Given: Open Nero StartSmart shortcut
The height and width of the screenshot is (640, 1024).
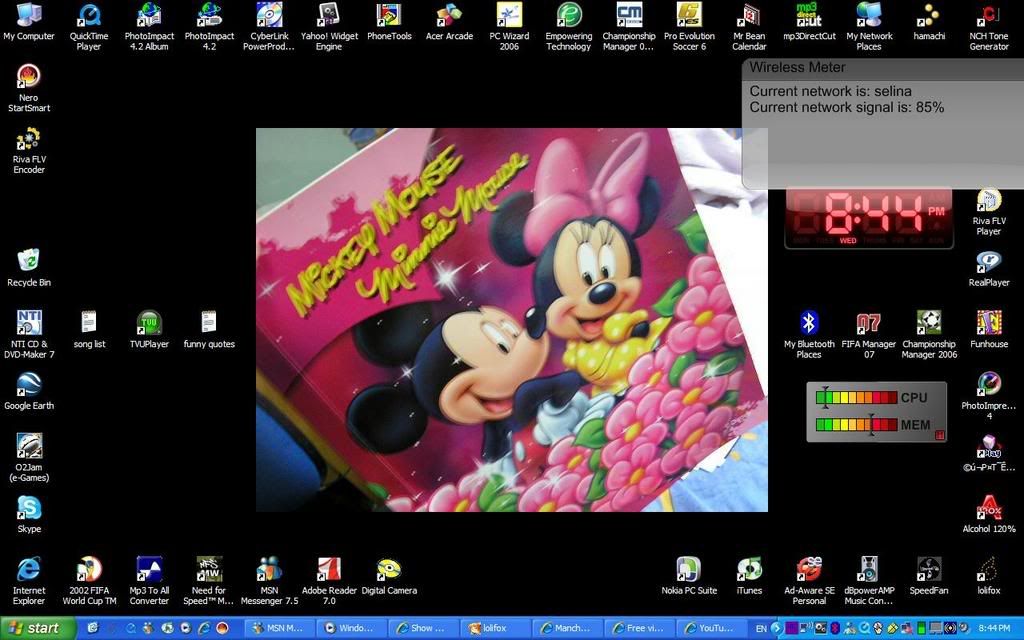Looking at the screenshot, I should click(x=29, y=77).
